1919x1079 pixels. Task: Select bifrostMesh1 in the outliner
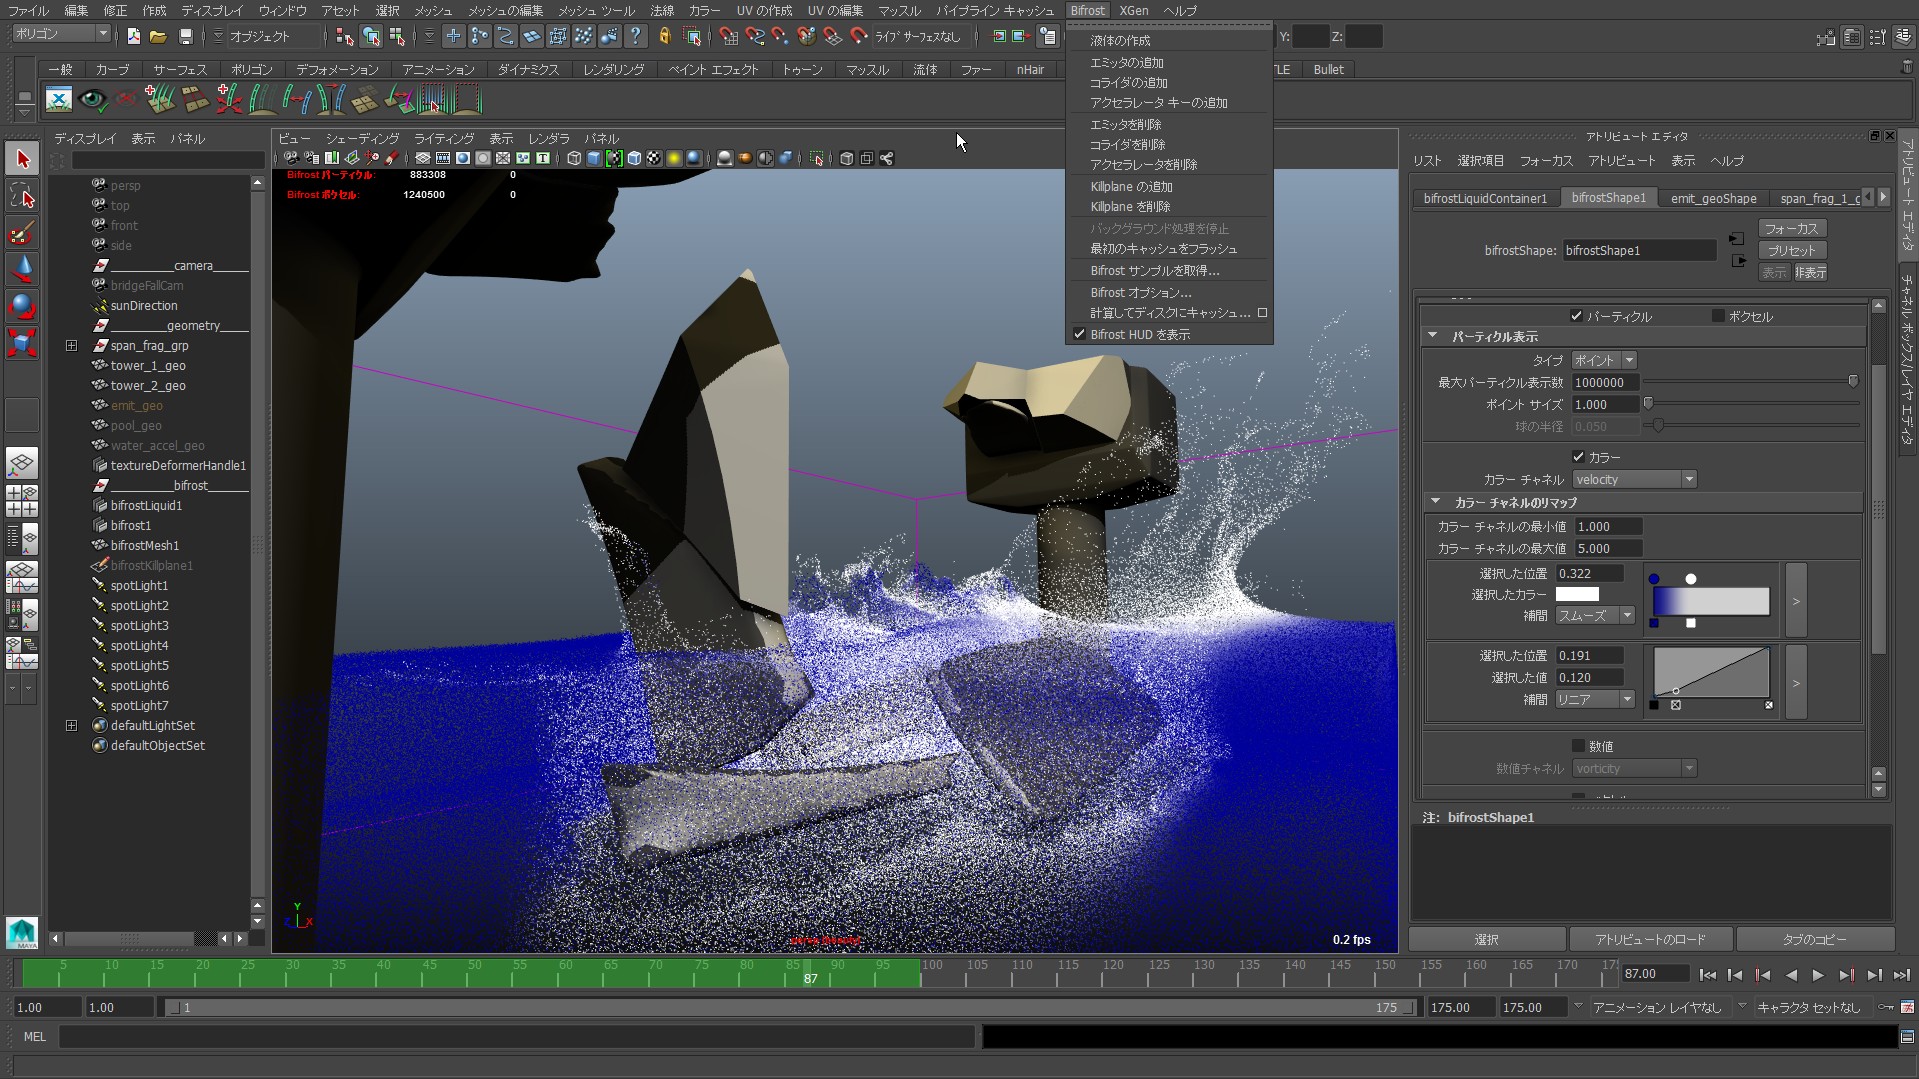(x=144, y=546)
